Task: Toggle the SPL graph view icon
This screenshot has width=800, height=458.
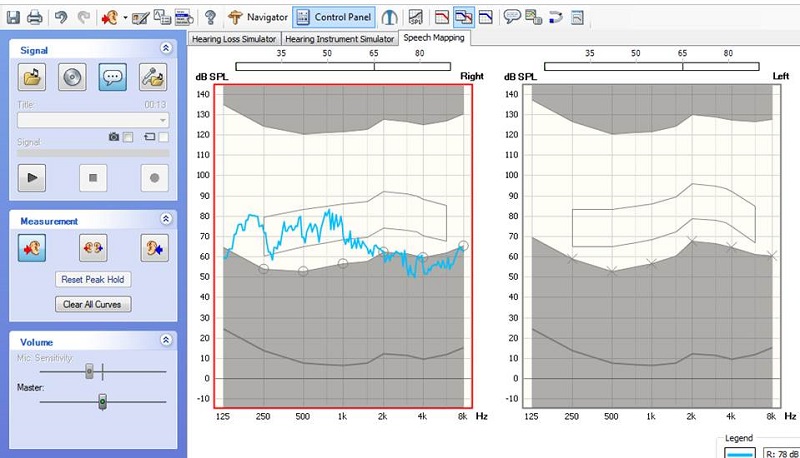Action: [x=416, y=17]
